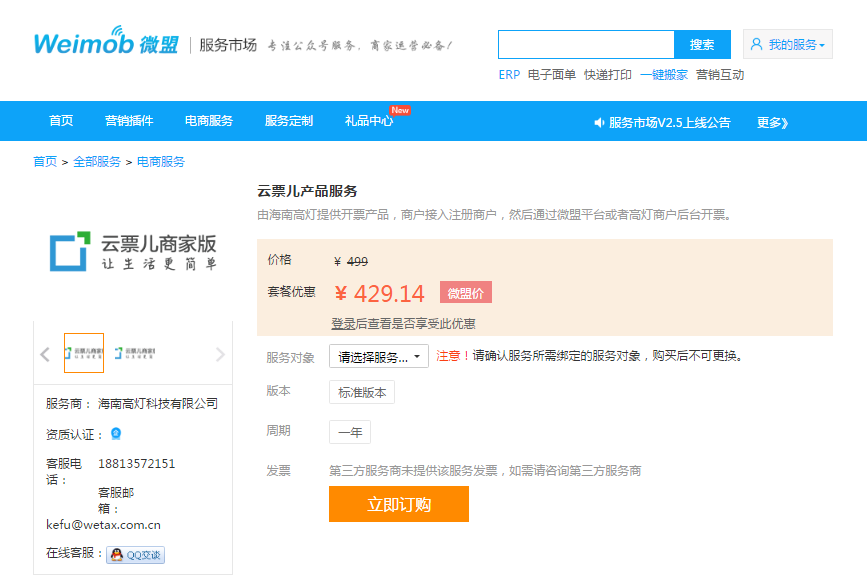Click the QQ交谈 online chat button
Viewport: 867px width, 588px height.
[135, 555]
